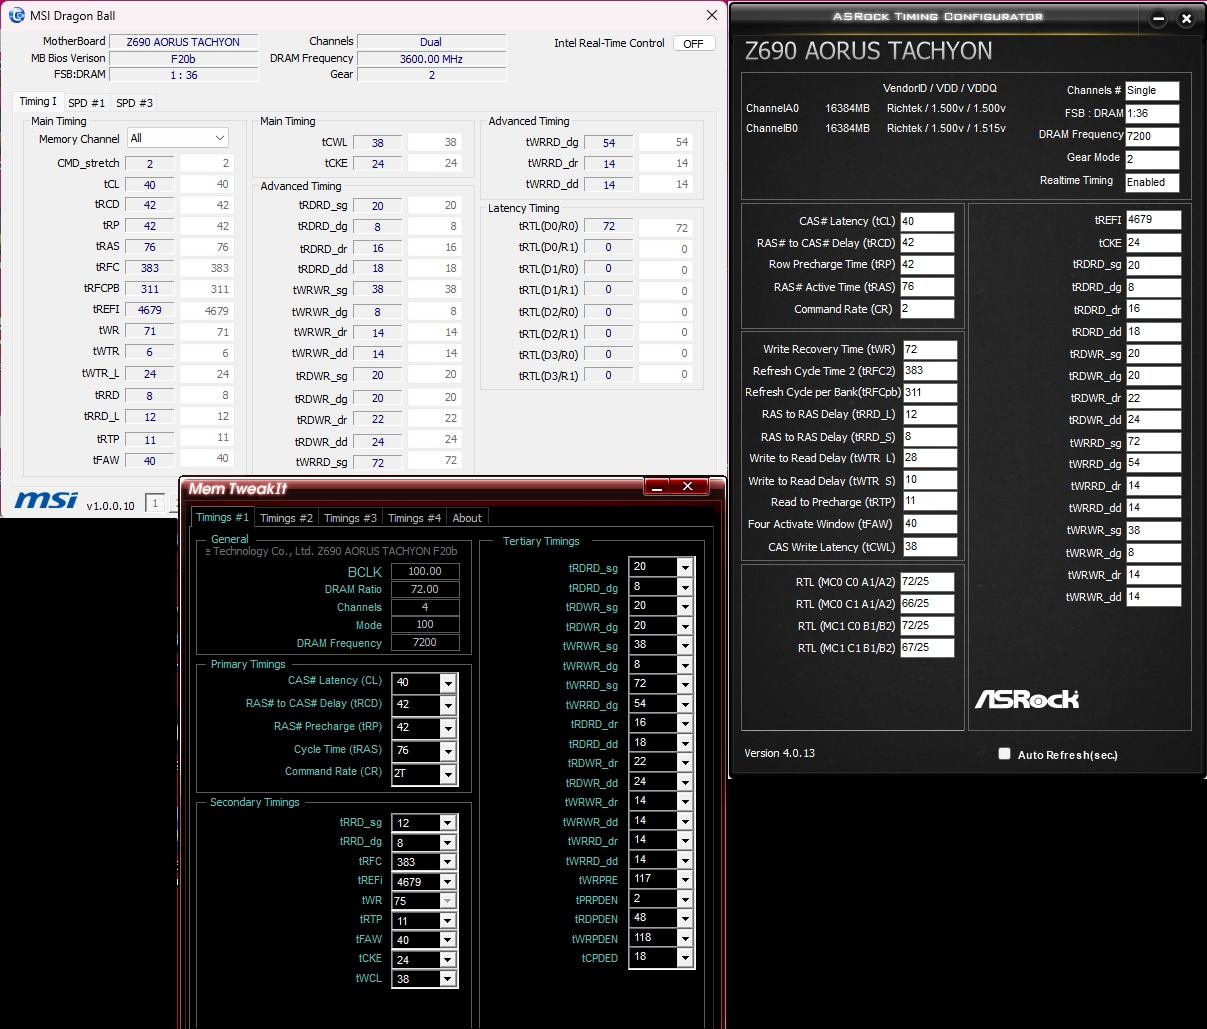The width and height of the screenshot is (1207, 1029).
Task: Open the Cycle Time (tRAS) dropdown
Action: point(448,751)
